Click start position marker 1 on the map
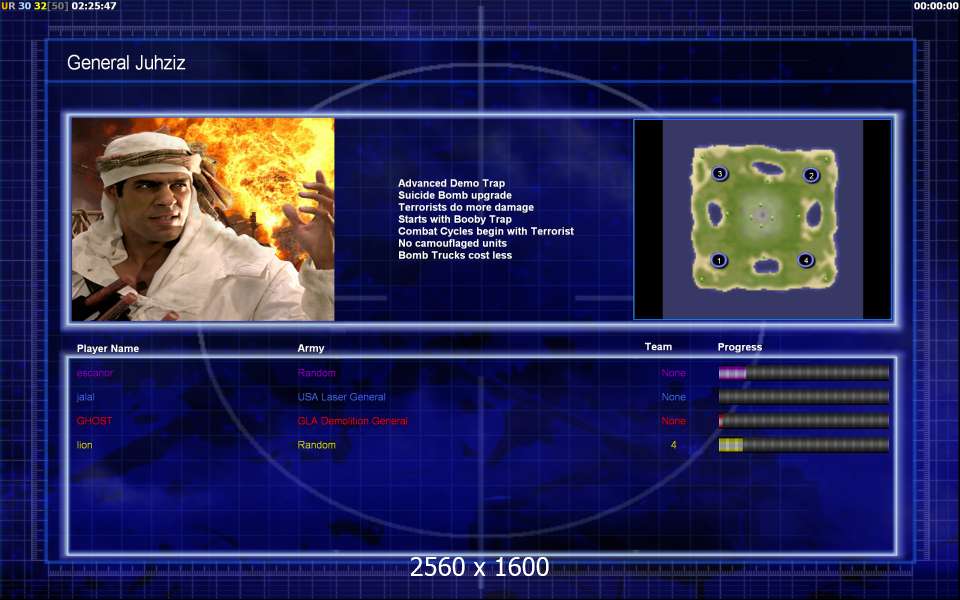The image size is (960, 600). point(719,261)
